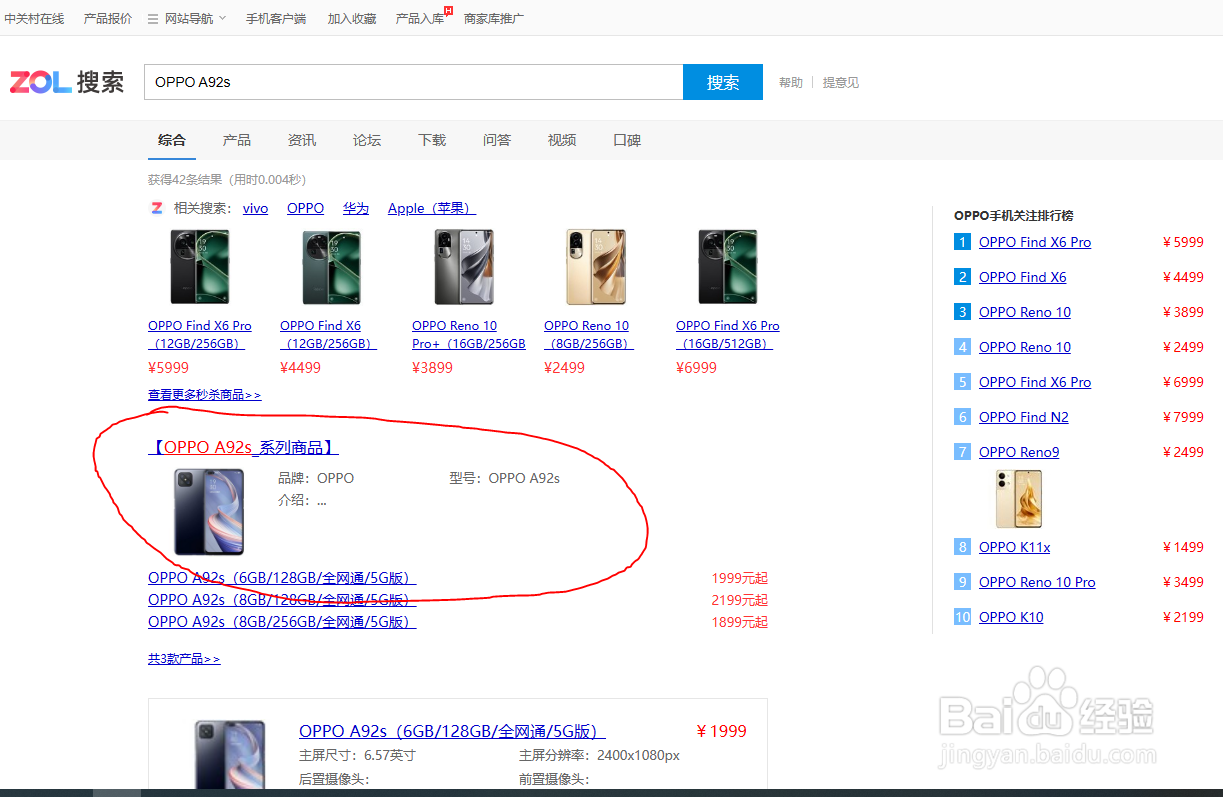Click the OPPO Reno9 ranking thumbnail

[x=1019, y=499]
